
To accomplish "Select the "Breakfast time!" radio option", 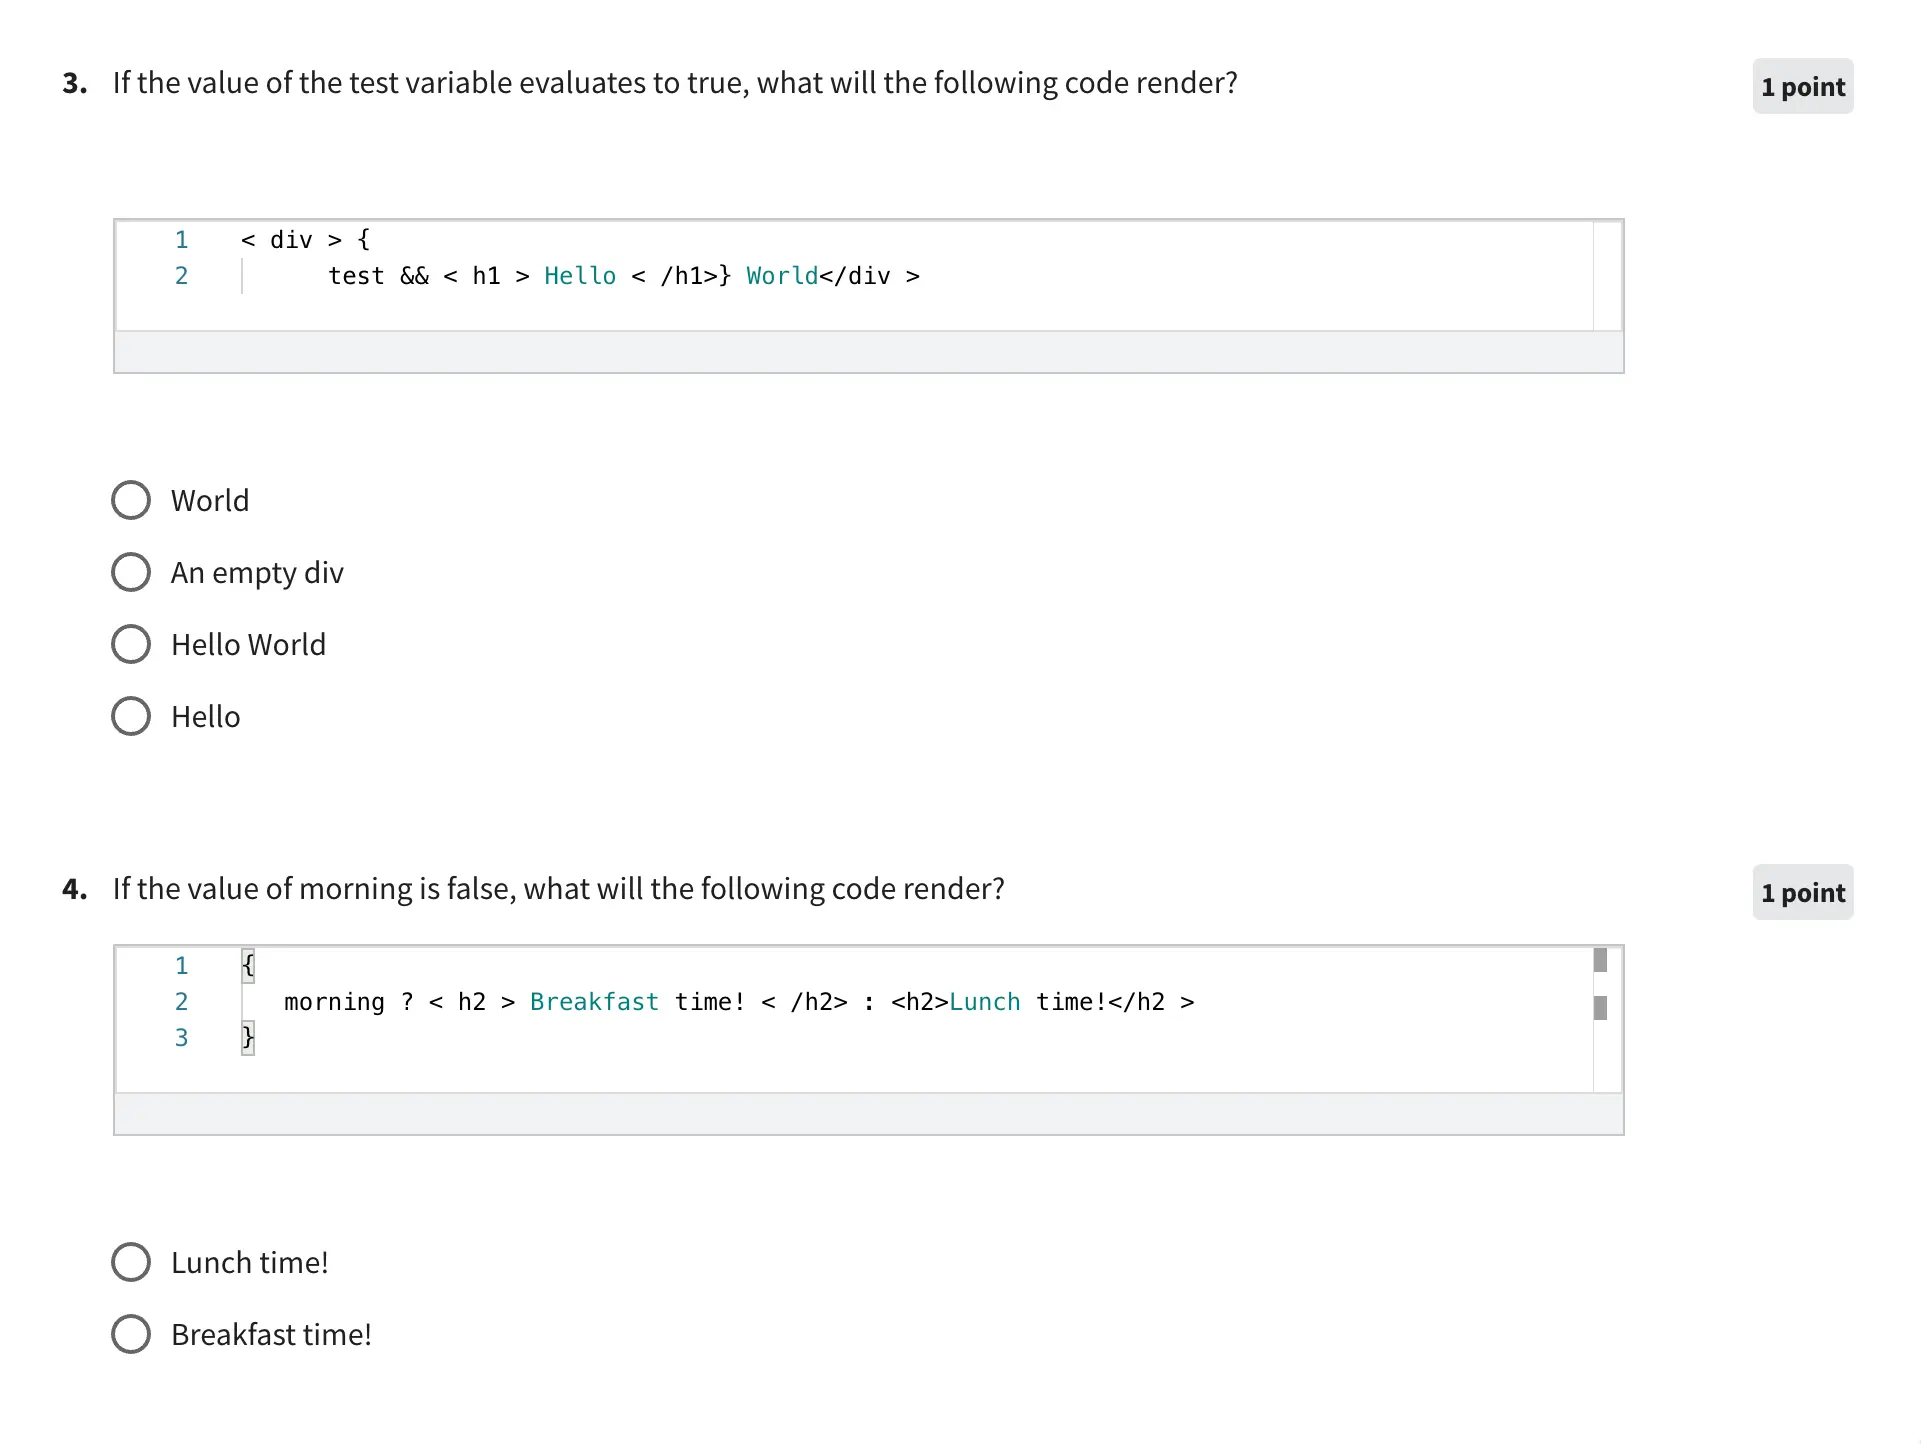I will (131, 1334).
